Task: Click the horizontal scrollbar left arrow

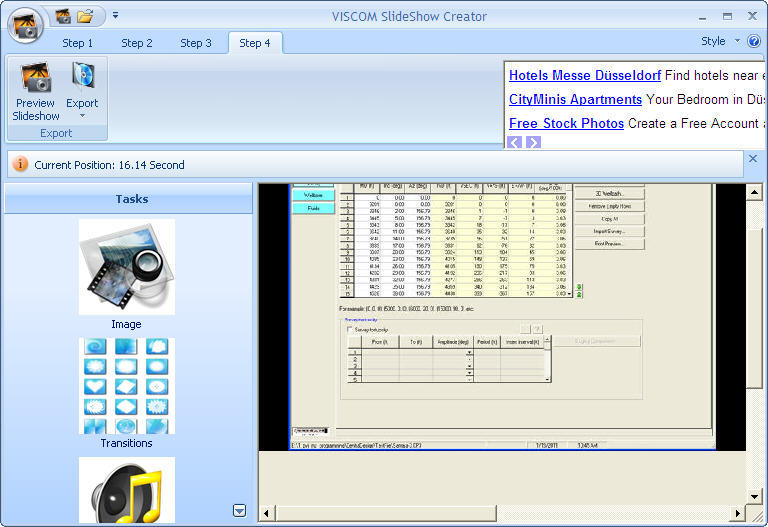Action: pyautogui.click(x=266, y=513)
